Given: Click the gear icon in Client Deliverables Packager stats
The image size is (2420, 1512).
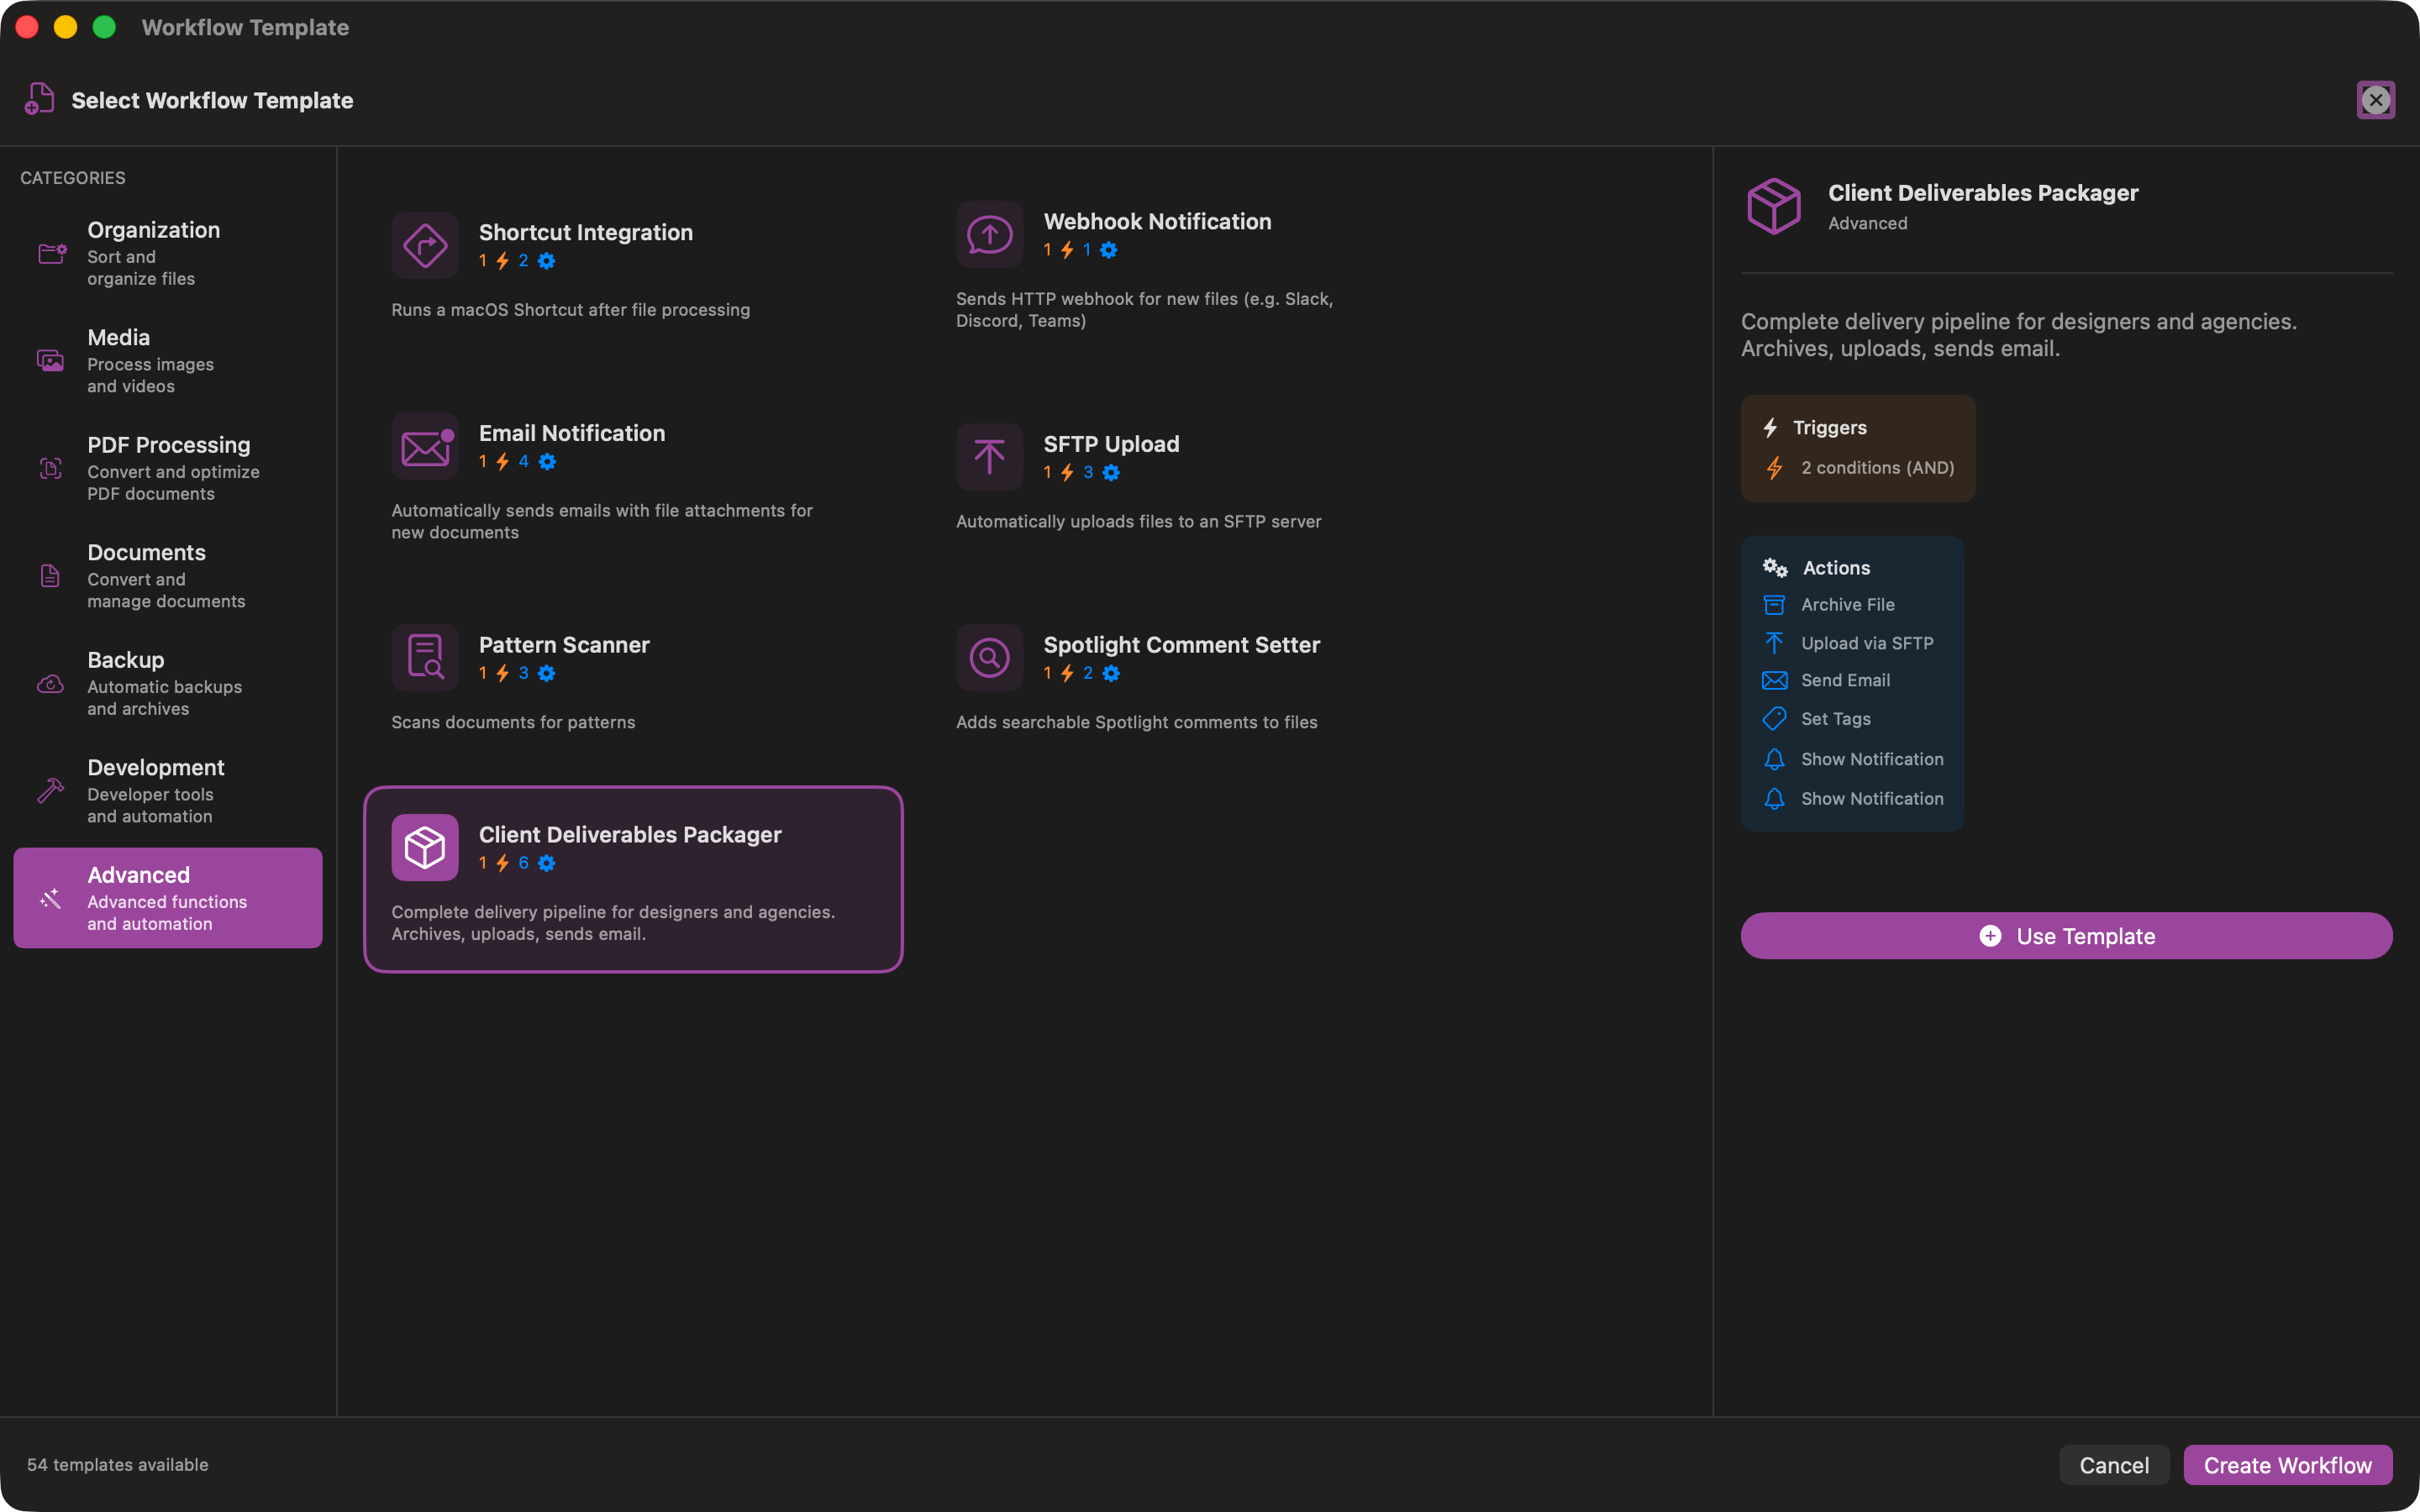Looking at the screenshot, I should point(546,863).
